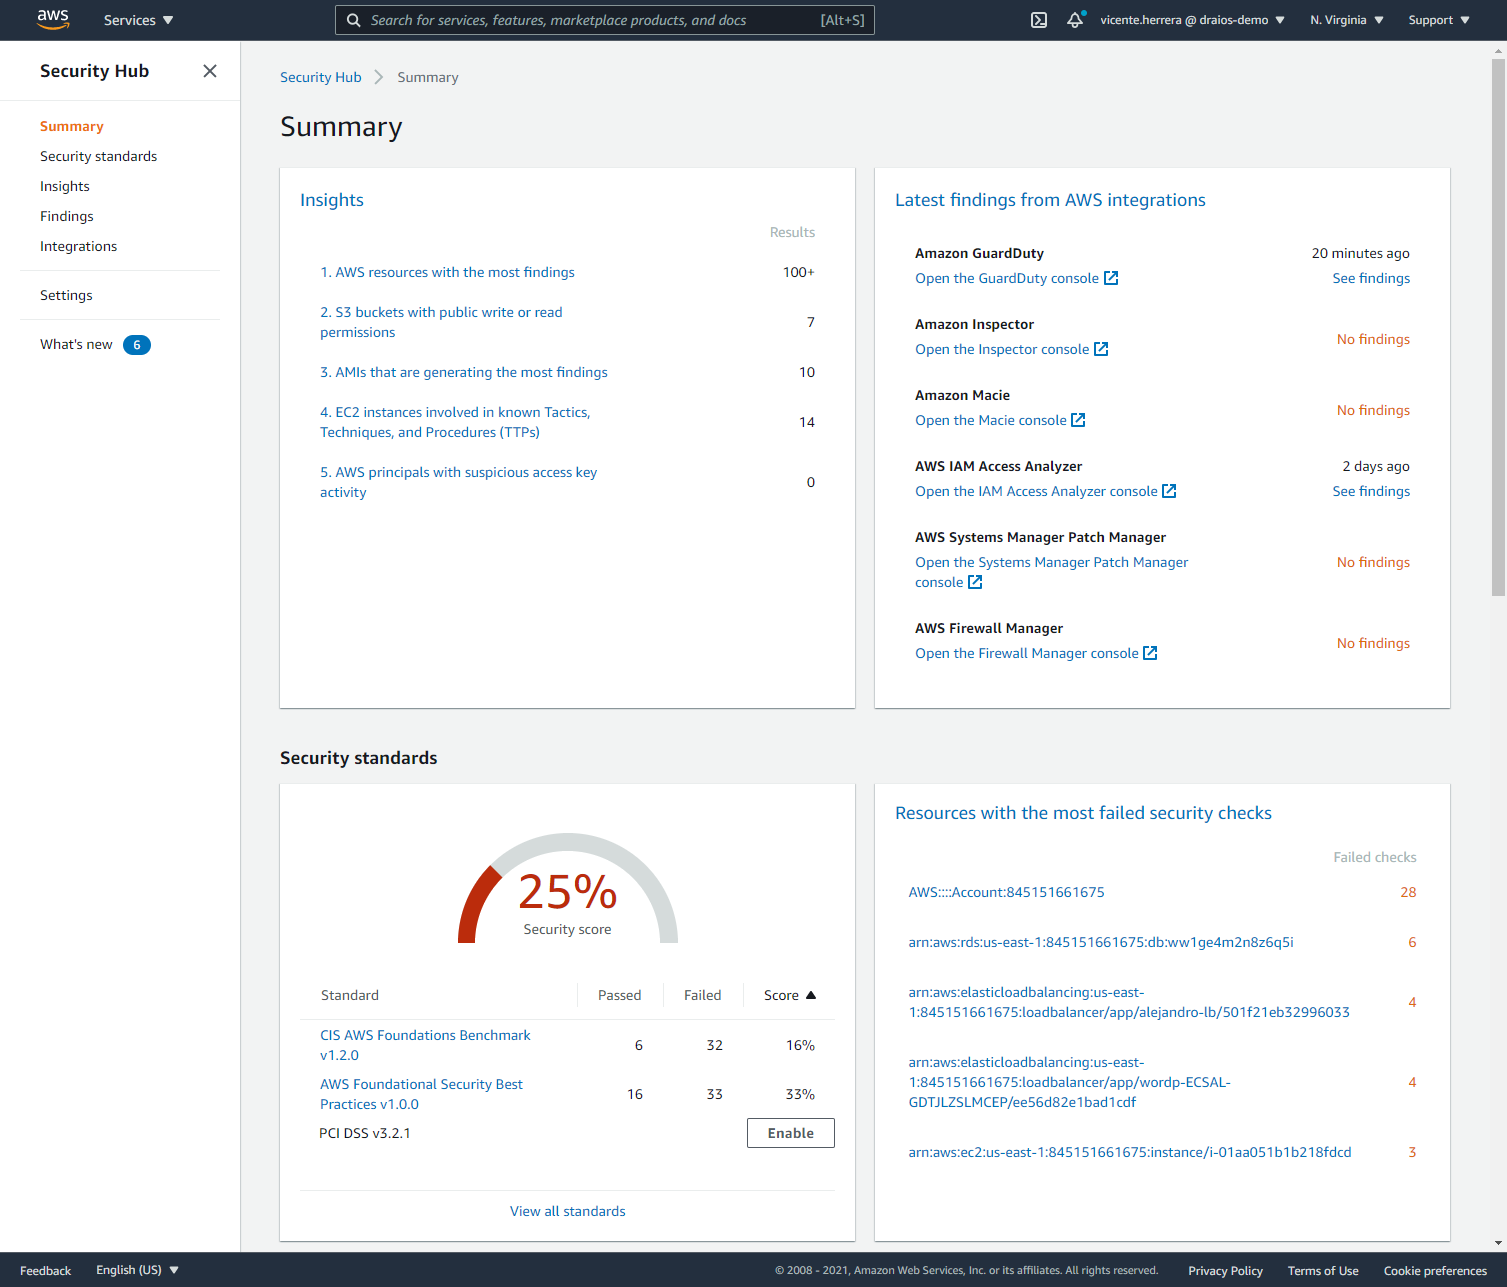Open CIS AWS Foundations Benchmark v1.2.0
Viewport: 1507px width, 1287px height.
tap(425, 1045)
